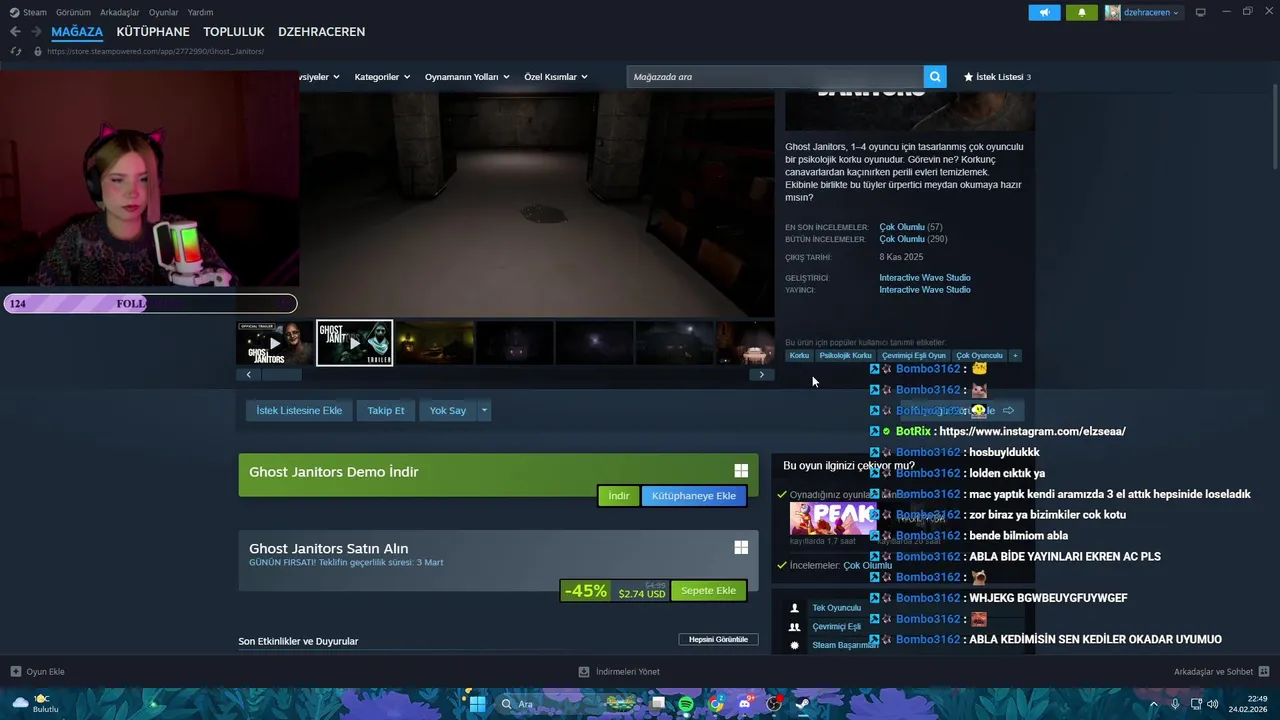Click the green İndir button

coord(619,496)
